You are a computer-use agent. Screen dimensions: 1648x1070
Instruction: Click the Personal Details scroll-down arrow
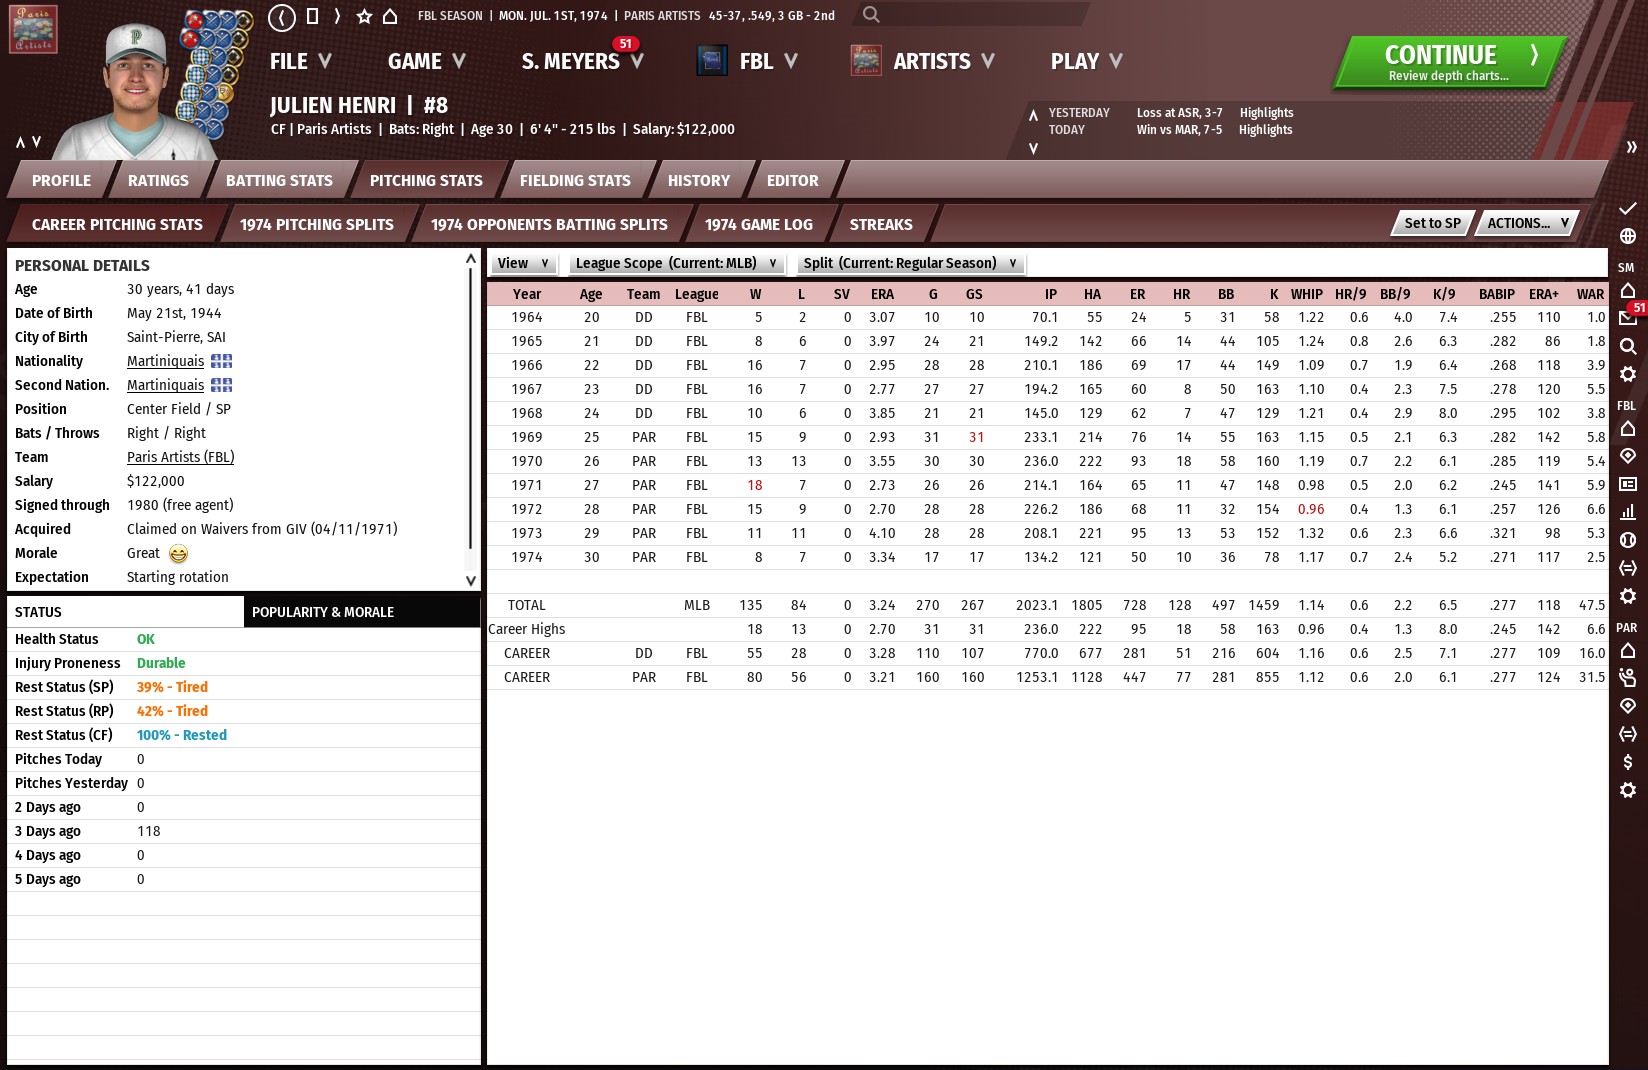click(x=471, y=580)
